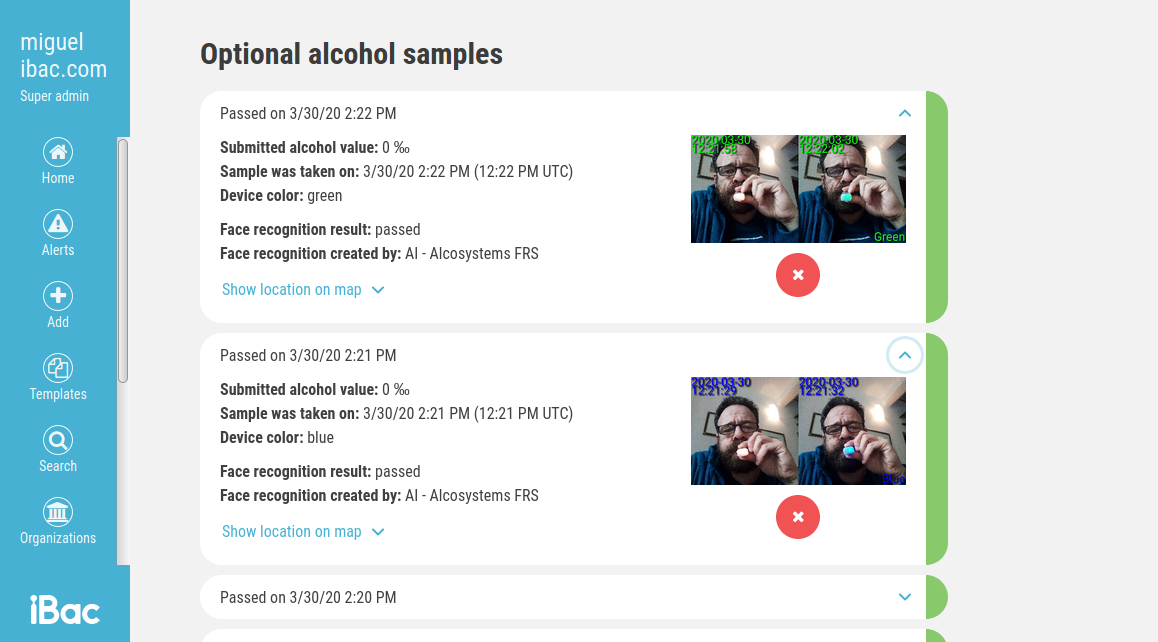The image size is (1158, 642).
Task: Open the Home icon in sidebar
Action: 58,153
